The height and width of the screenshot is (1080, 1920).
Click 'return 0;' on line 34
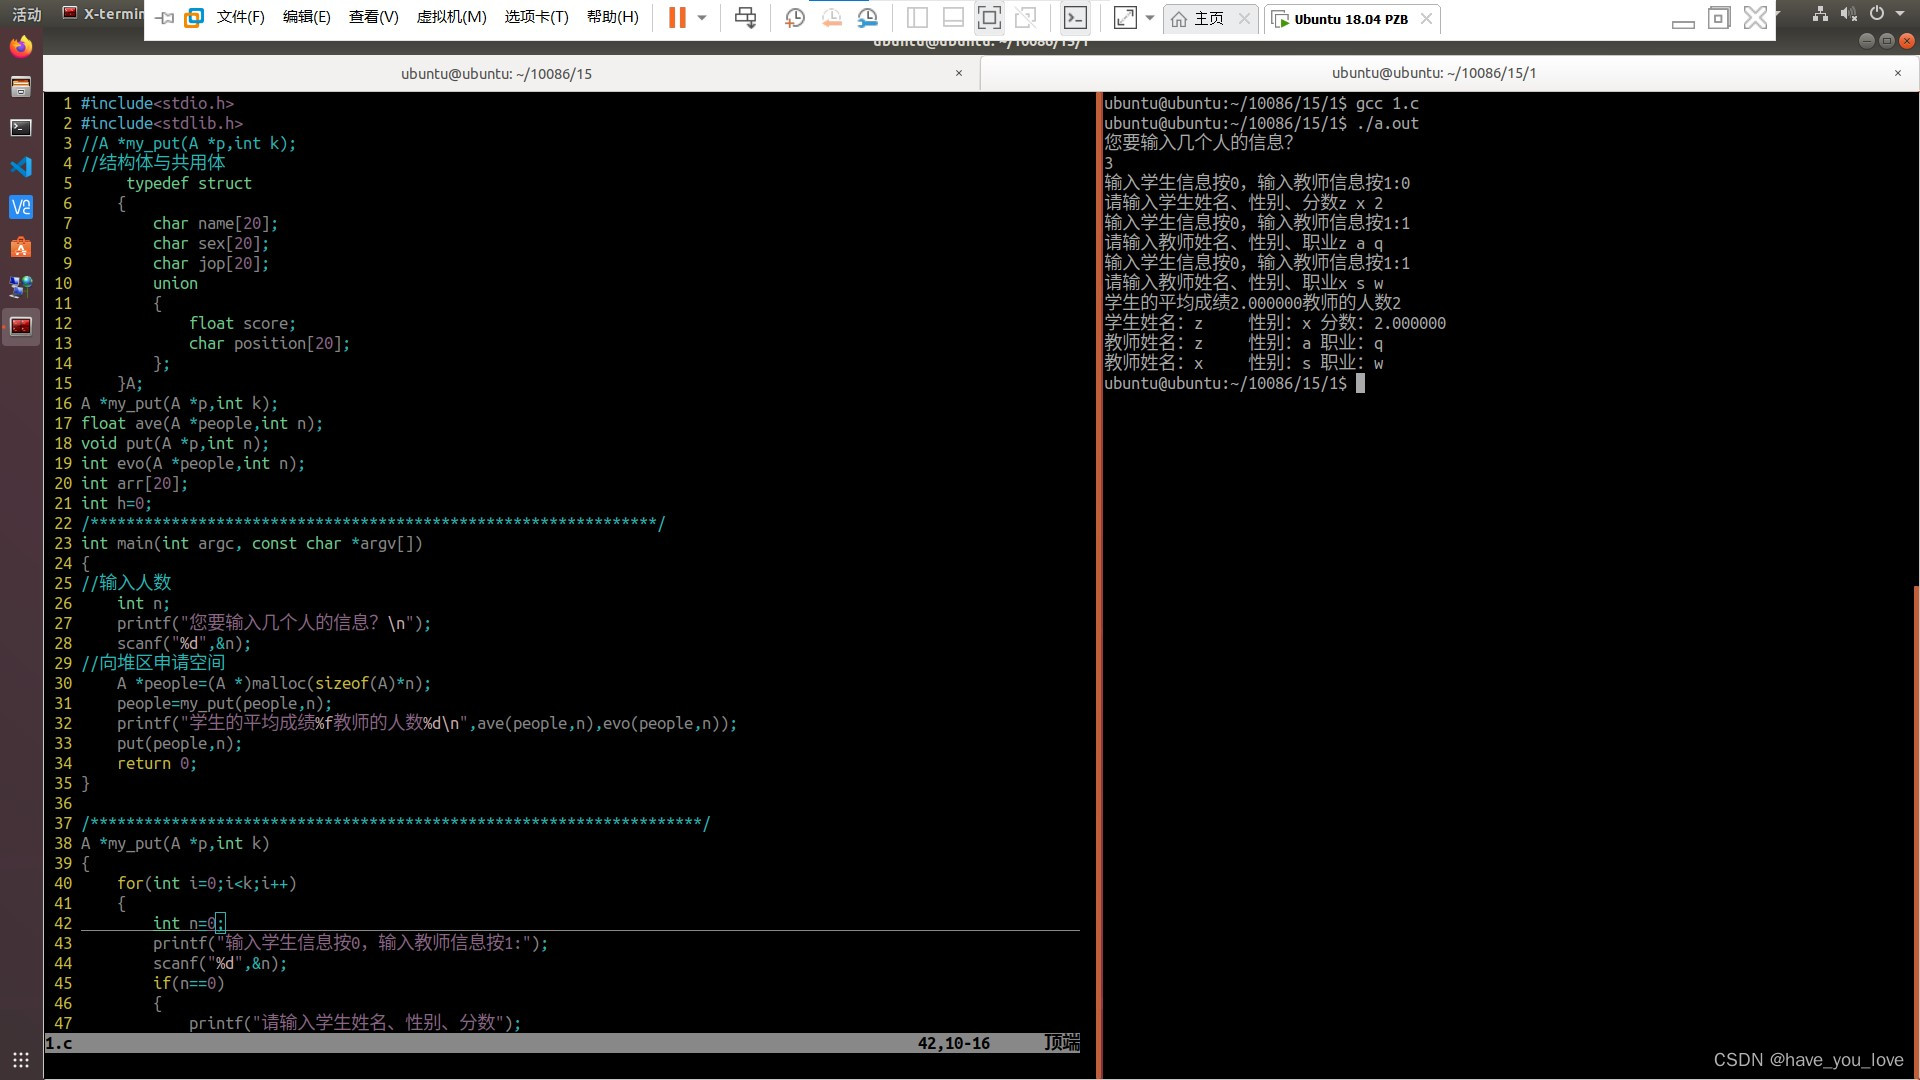[x=157, y=763]
